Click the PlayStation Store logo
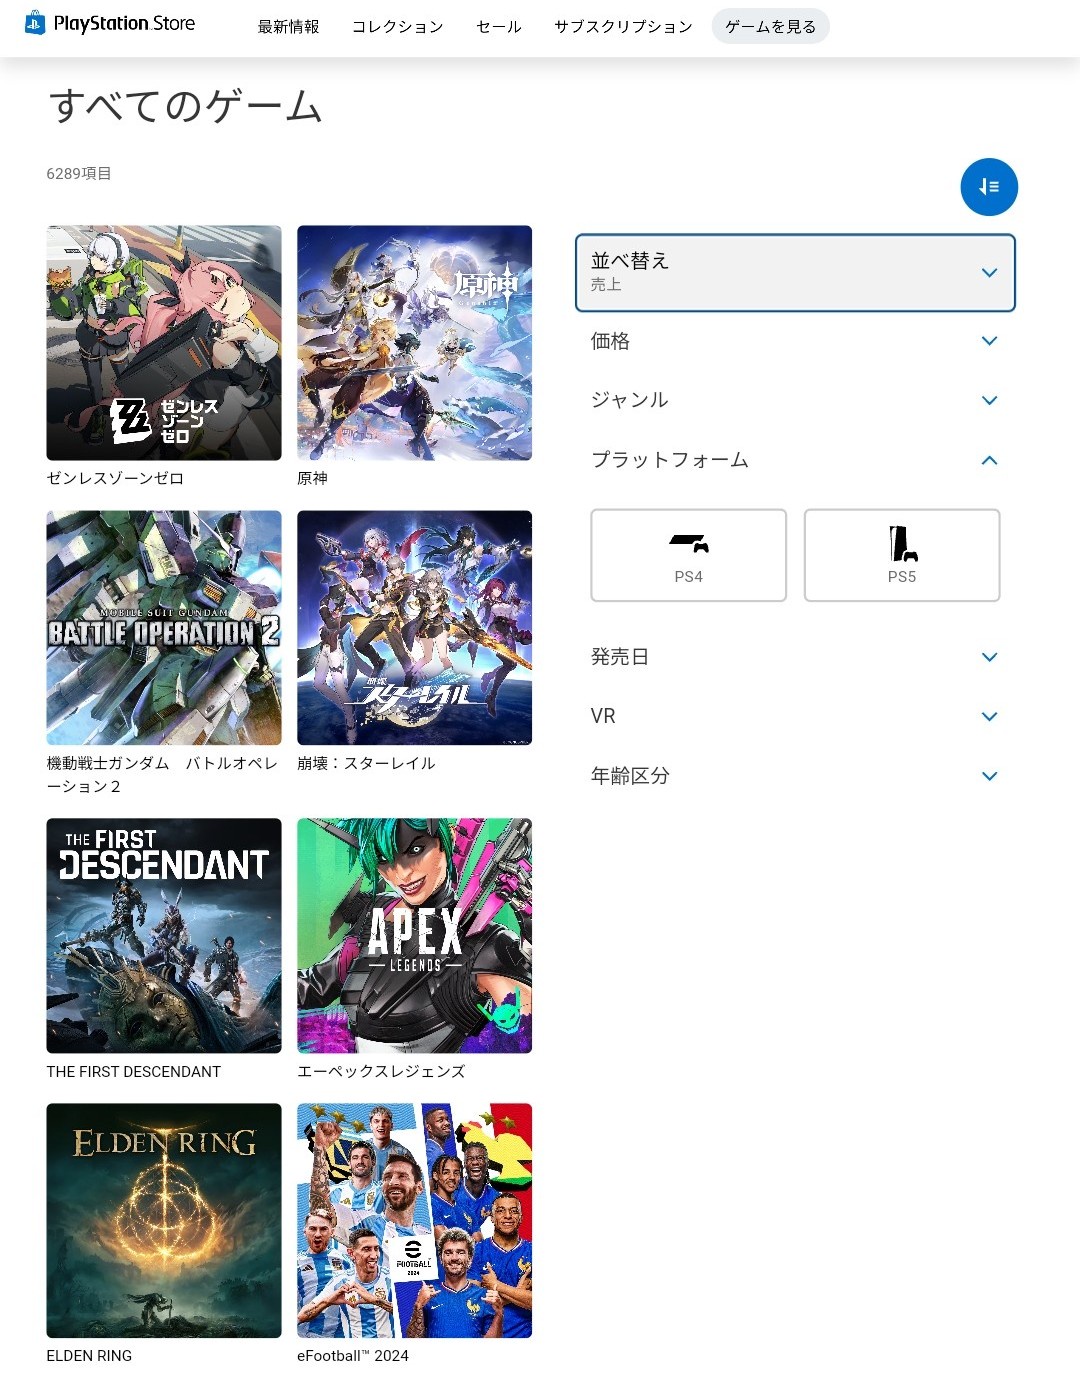Viewport: 1080px width, 1381px height. click(110, 23)
